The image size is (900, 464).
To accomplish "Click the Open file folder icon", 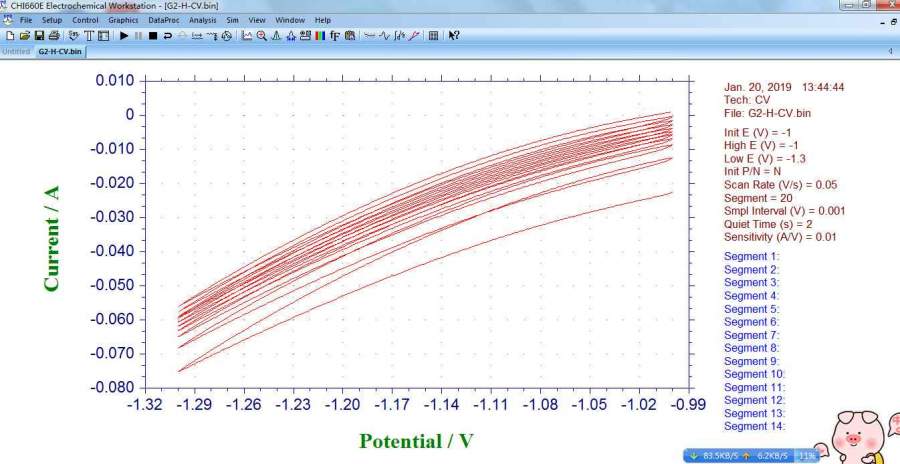I will pyautogui.click(x=24, y=36).
